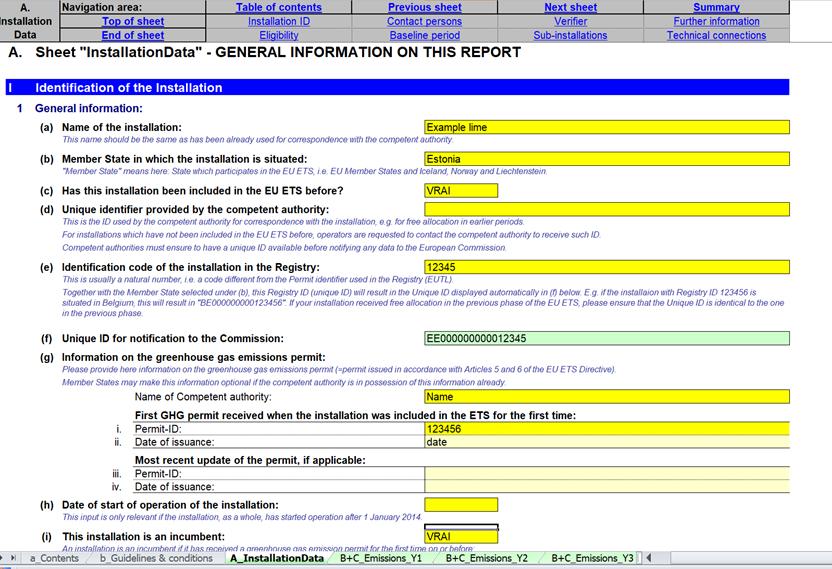Image resolution: width=832 pixels, height=569 pixels.
Task: Select most recent update Permit-ID field
Action: (606, 473)
